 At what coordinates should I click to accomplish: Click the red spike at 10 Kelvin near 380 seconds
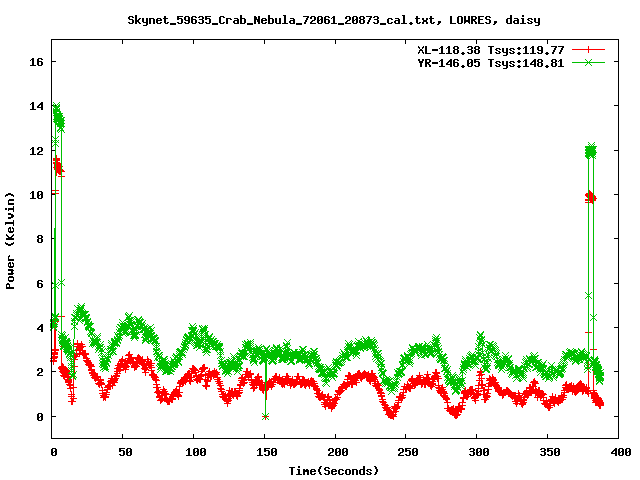590,197
